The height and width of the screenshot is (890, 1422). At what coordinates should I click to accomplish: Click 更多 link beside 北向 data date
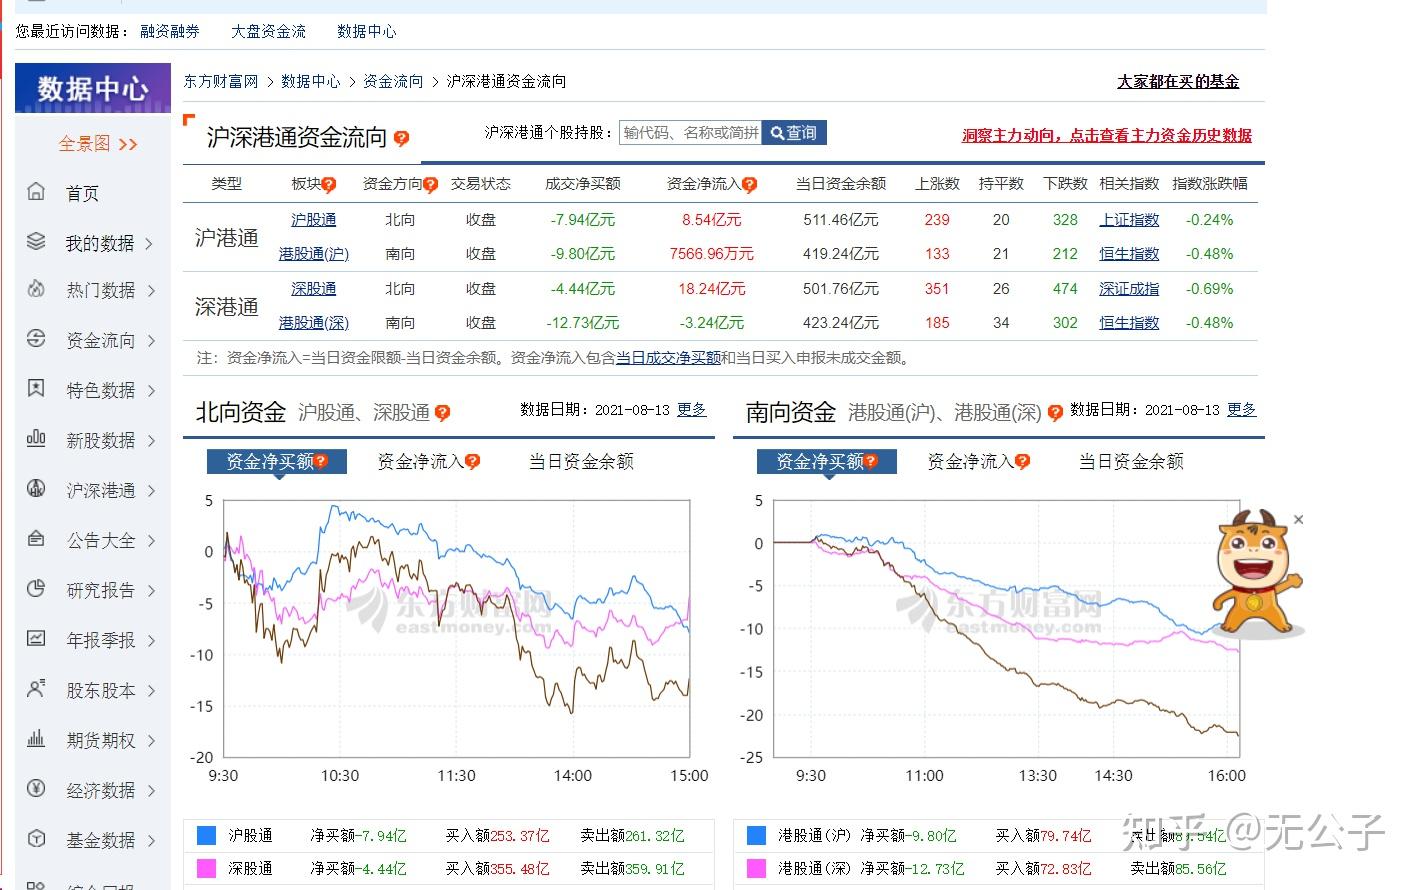(691, 409)
